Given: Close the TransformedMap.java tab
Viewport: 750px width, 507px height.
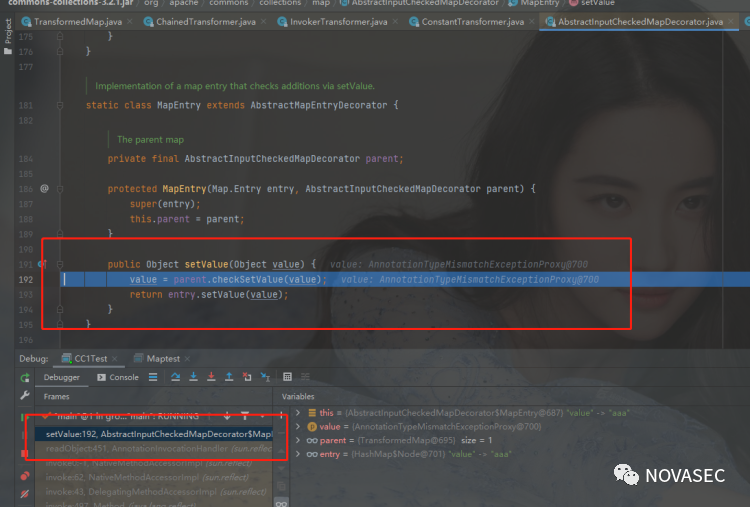Looking at the screenshot, I should (x=131, y=22).
